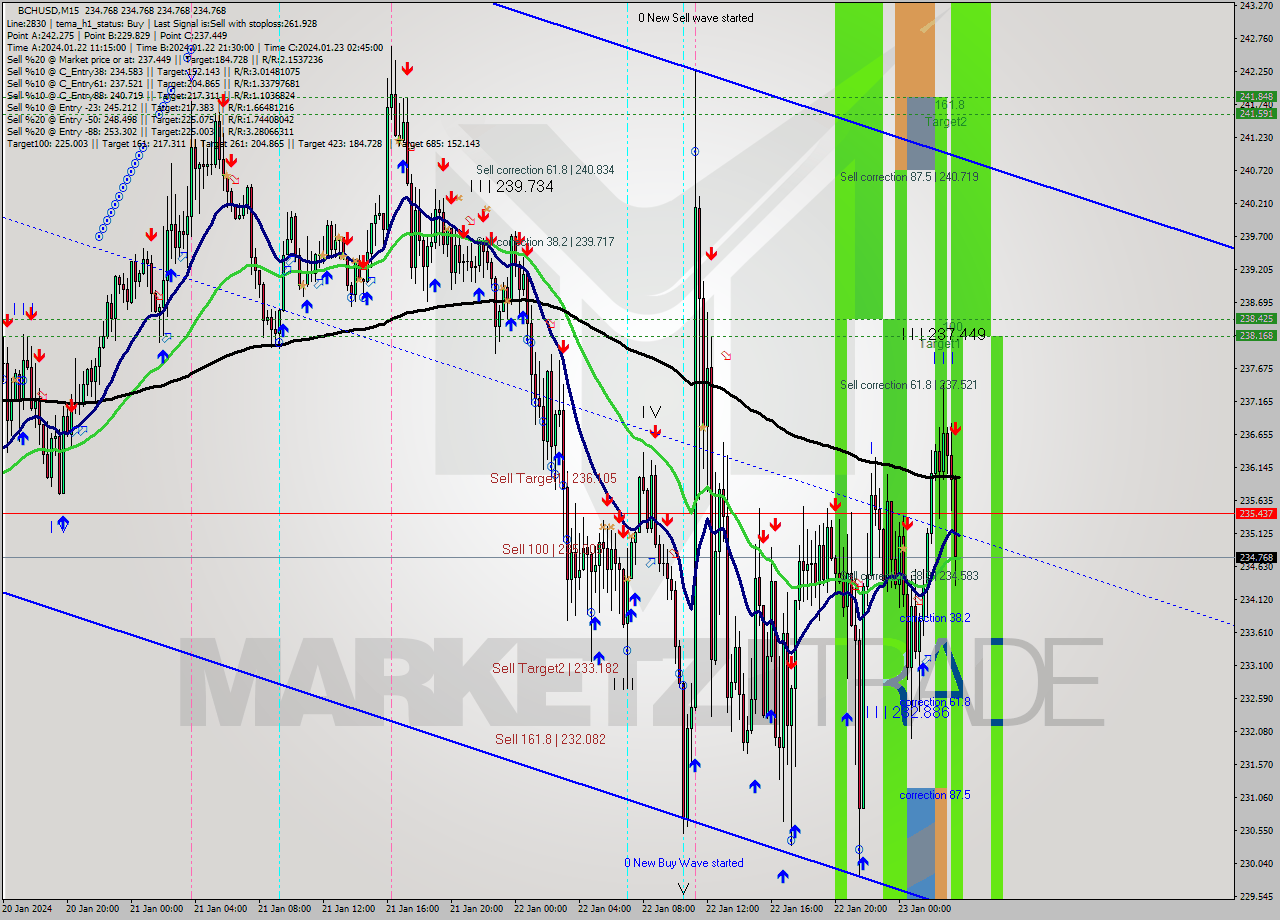This screenshot has height=920, width=1280.
Task: Click '21 Jan 20:00' on the time axis
Action: (478, 909)
